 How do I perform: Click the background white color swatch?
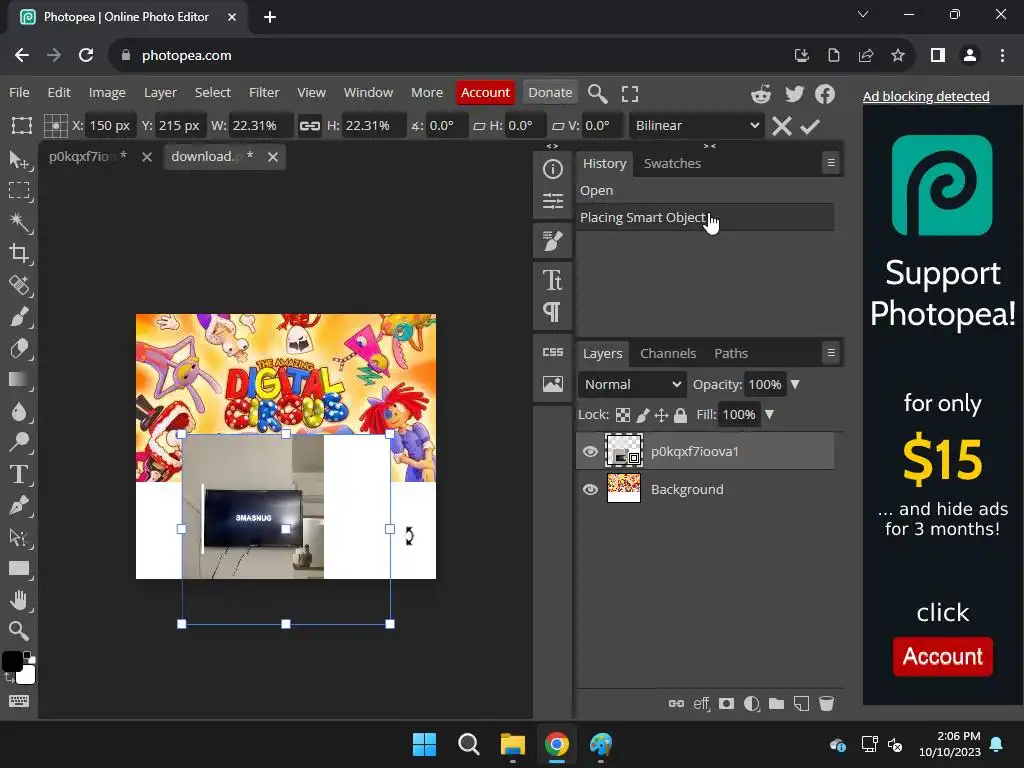25,675
